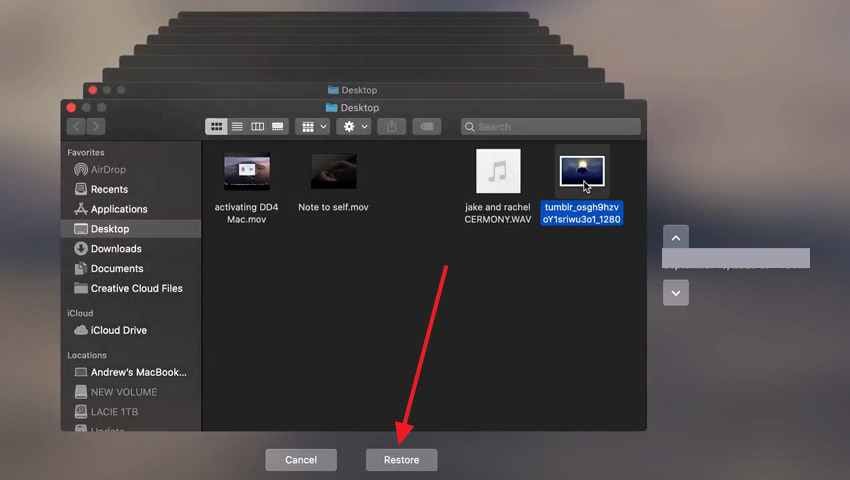Screen dimensions: 850x480
Task: Go to earlier backup with up arrow
Action: (x=675, y=238)
